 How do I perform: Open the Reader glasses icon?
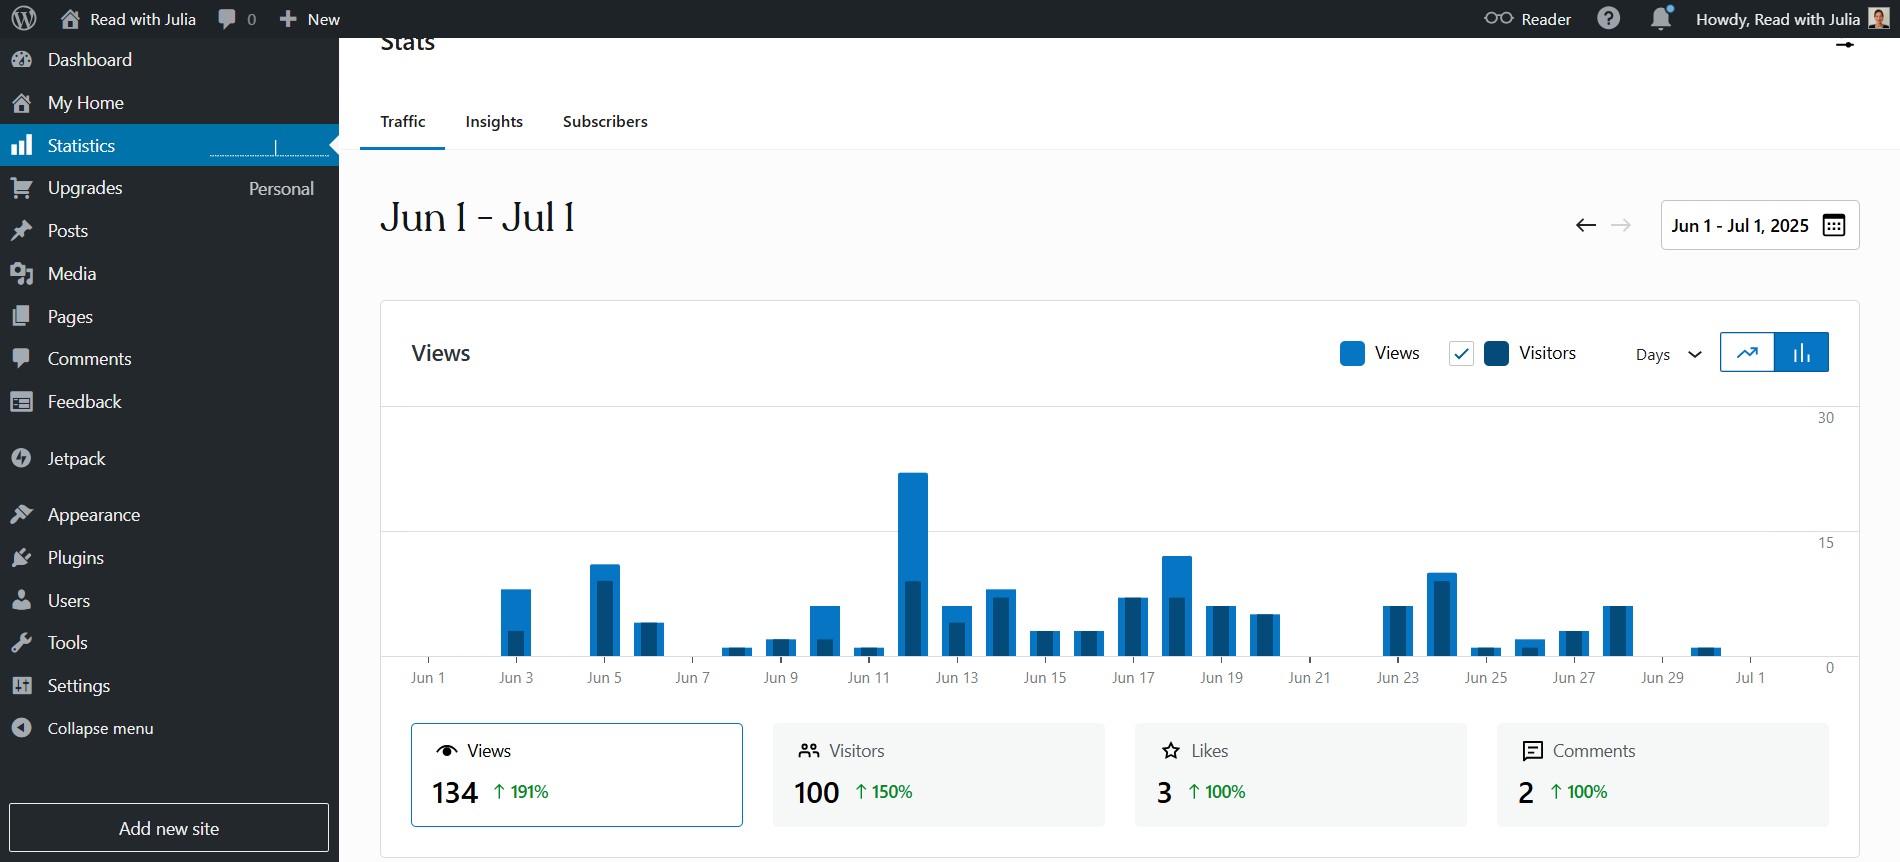pos(1498,19)
